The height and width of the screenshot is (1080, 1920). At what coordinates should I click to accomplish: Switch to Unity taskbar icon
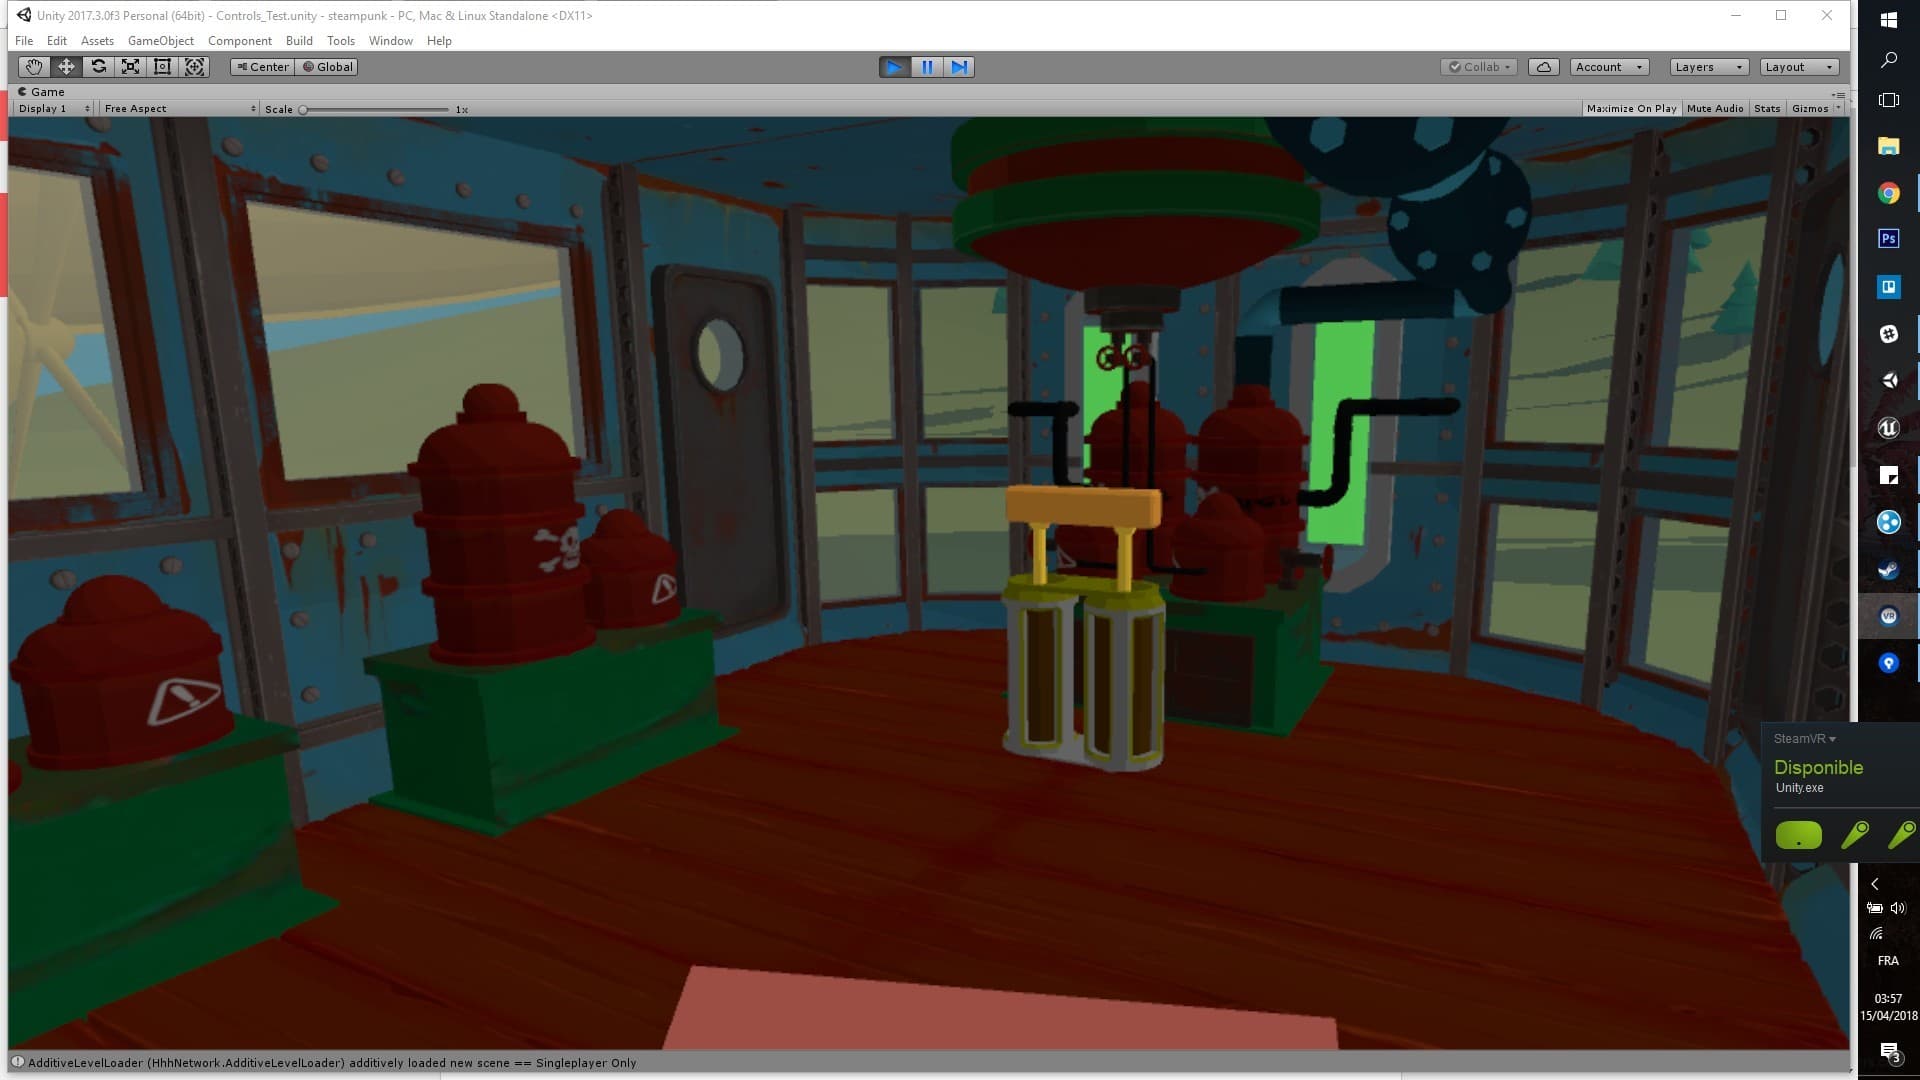point(1889,380)
